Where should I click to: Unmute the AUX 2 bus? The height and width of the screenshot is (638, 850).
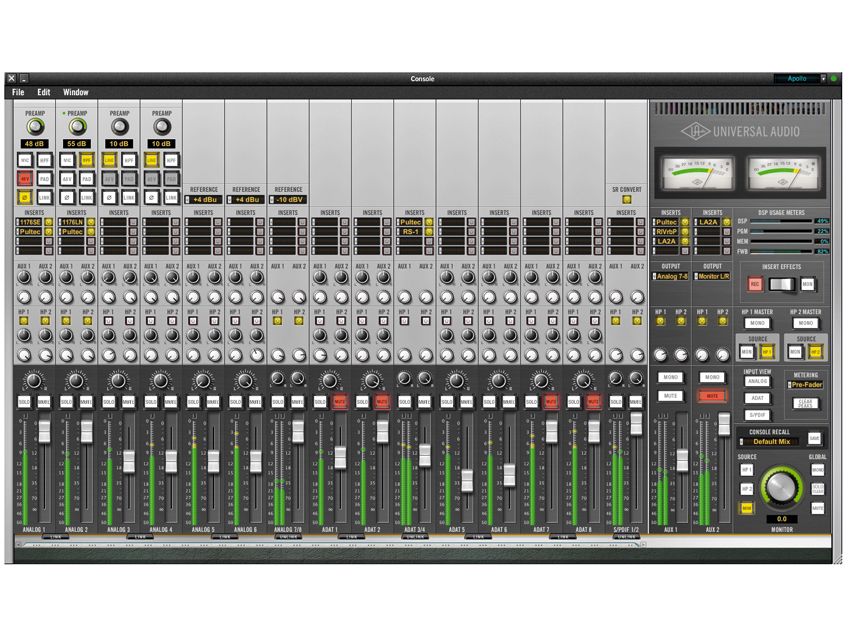(712, 396)
